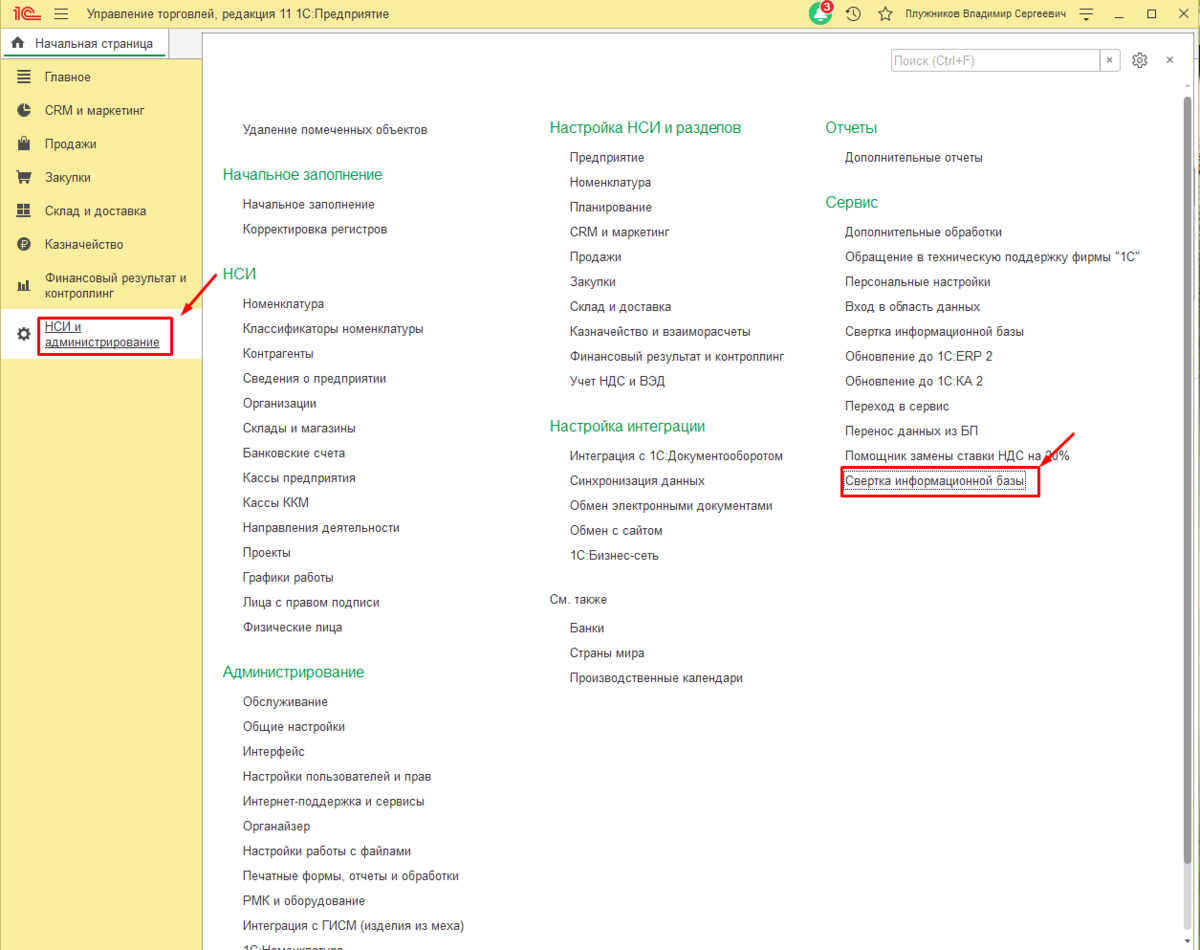Open Обслуживание under Администрирование
1200x950 pixels.
[285, 702]
